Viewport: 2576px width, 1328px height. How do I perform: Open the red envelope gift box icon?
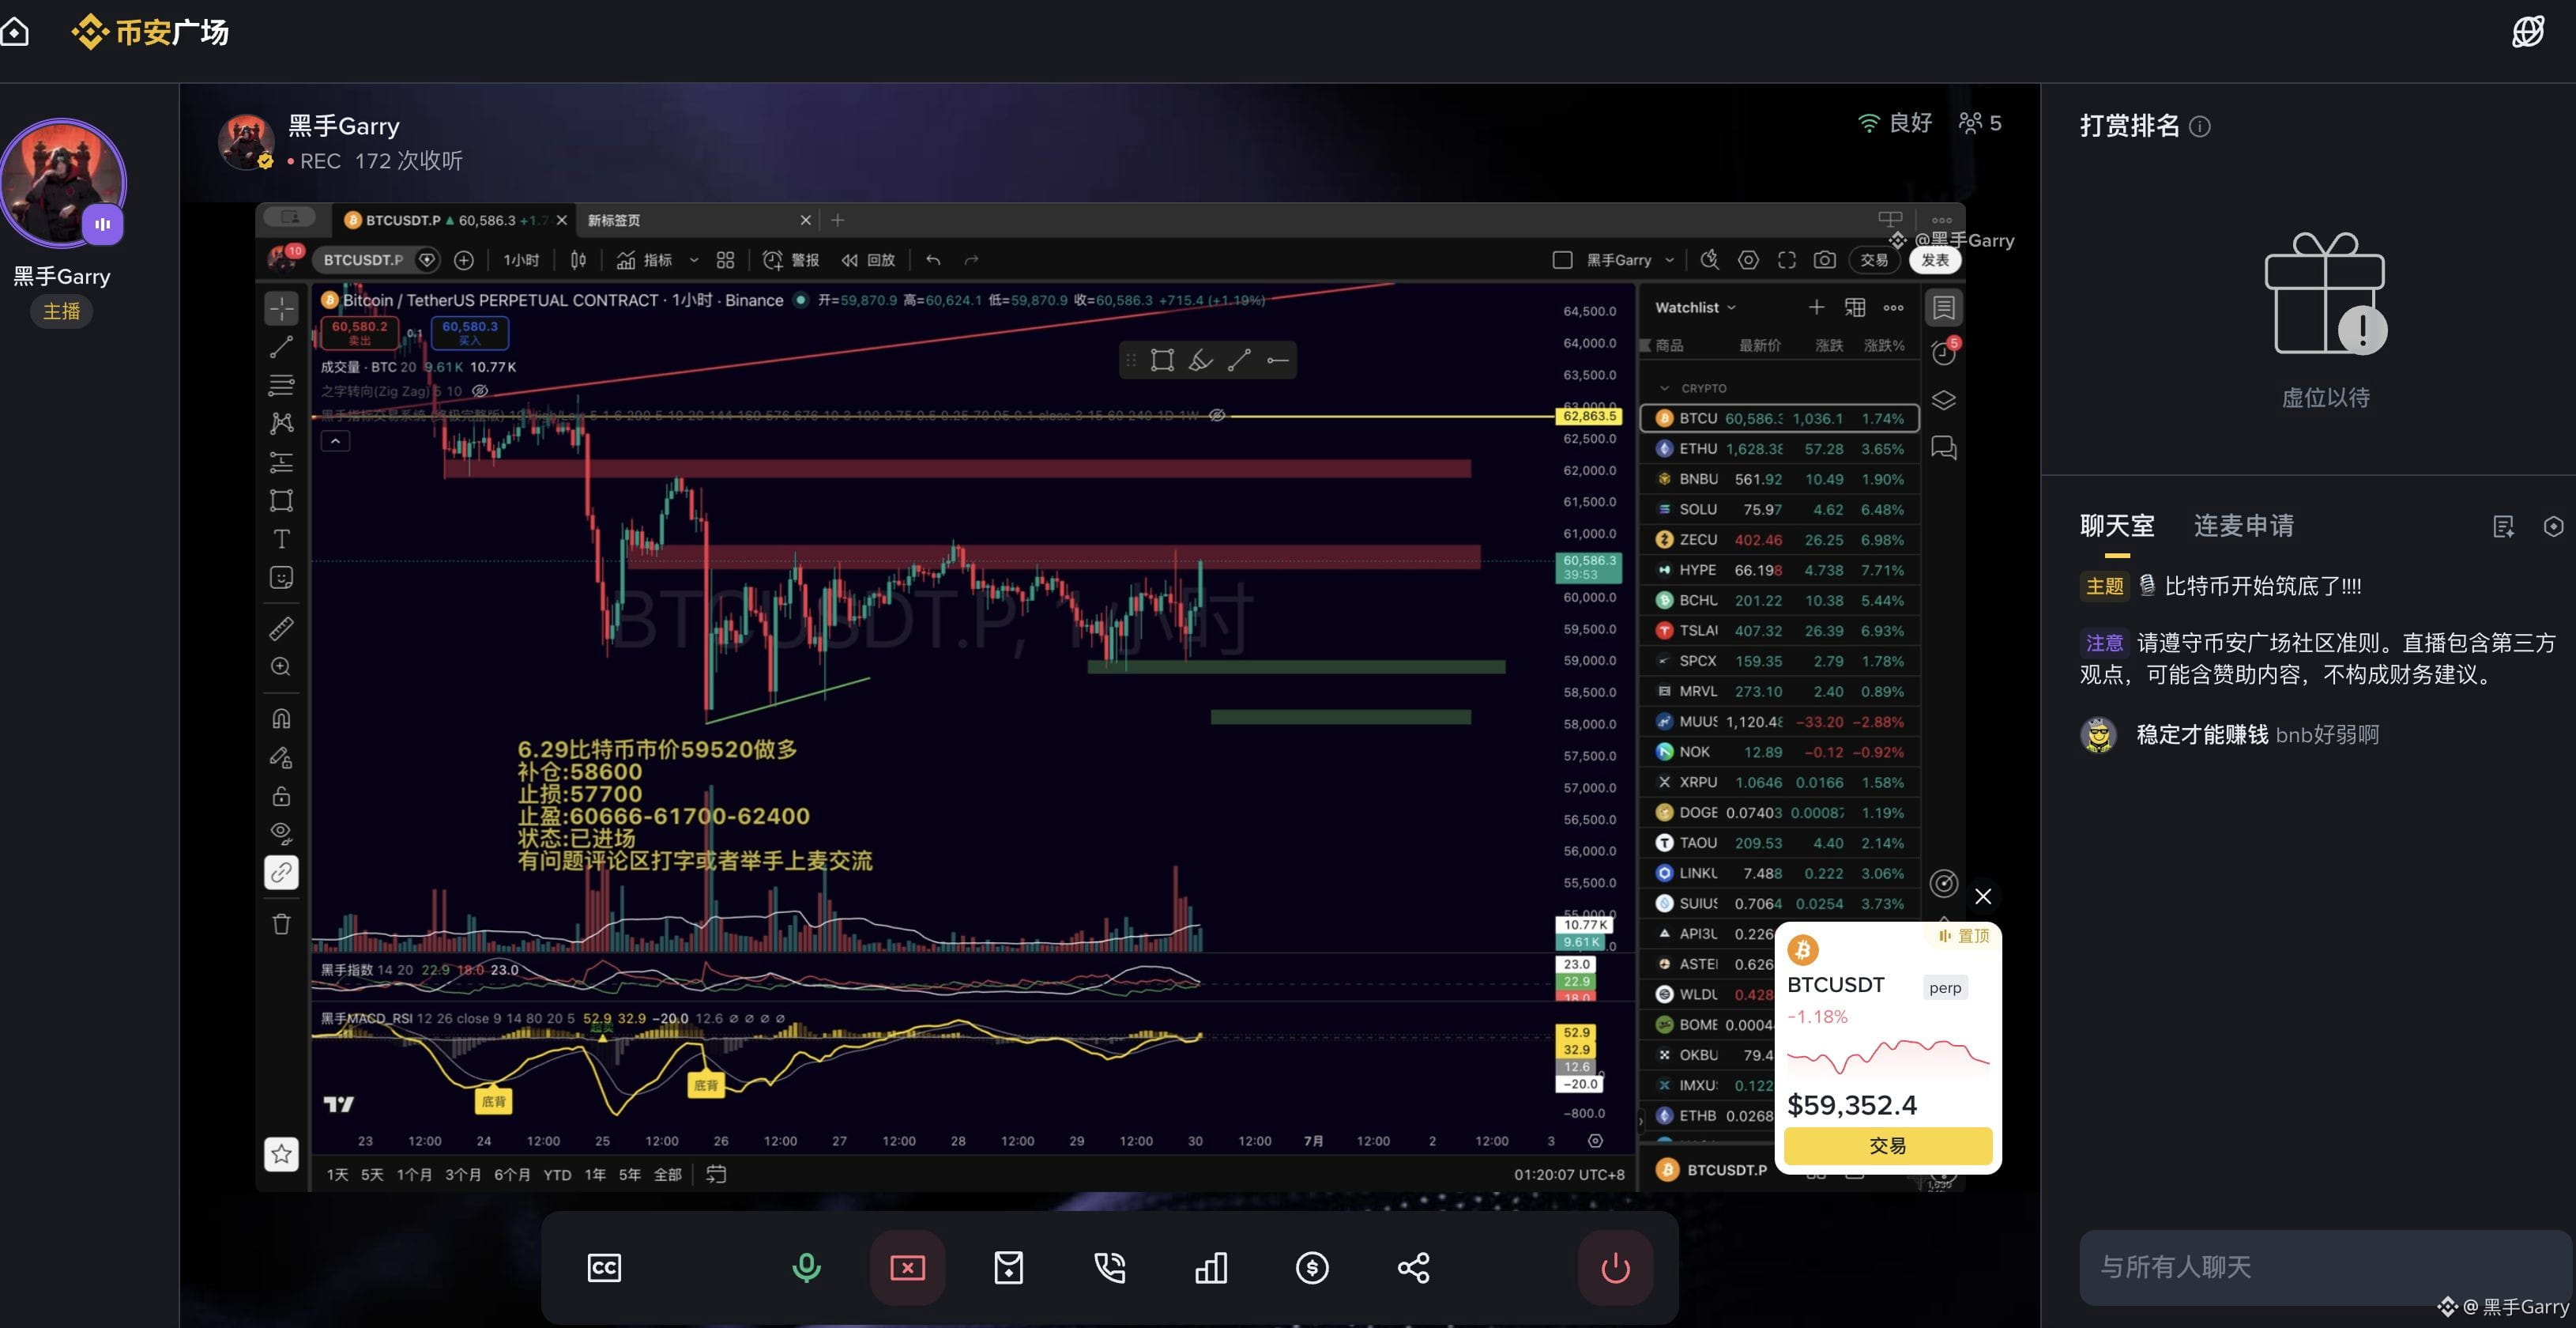click(1009, 1268)
